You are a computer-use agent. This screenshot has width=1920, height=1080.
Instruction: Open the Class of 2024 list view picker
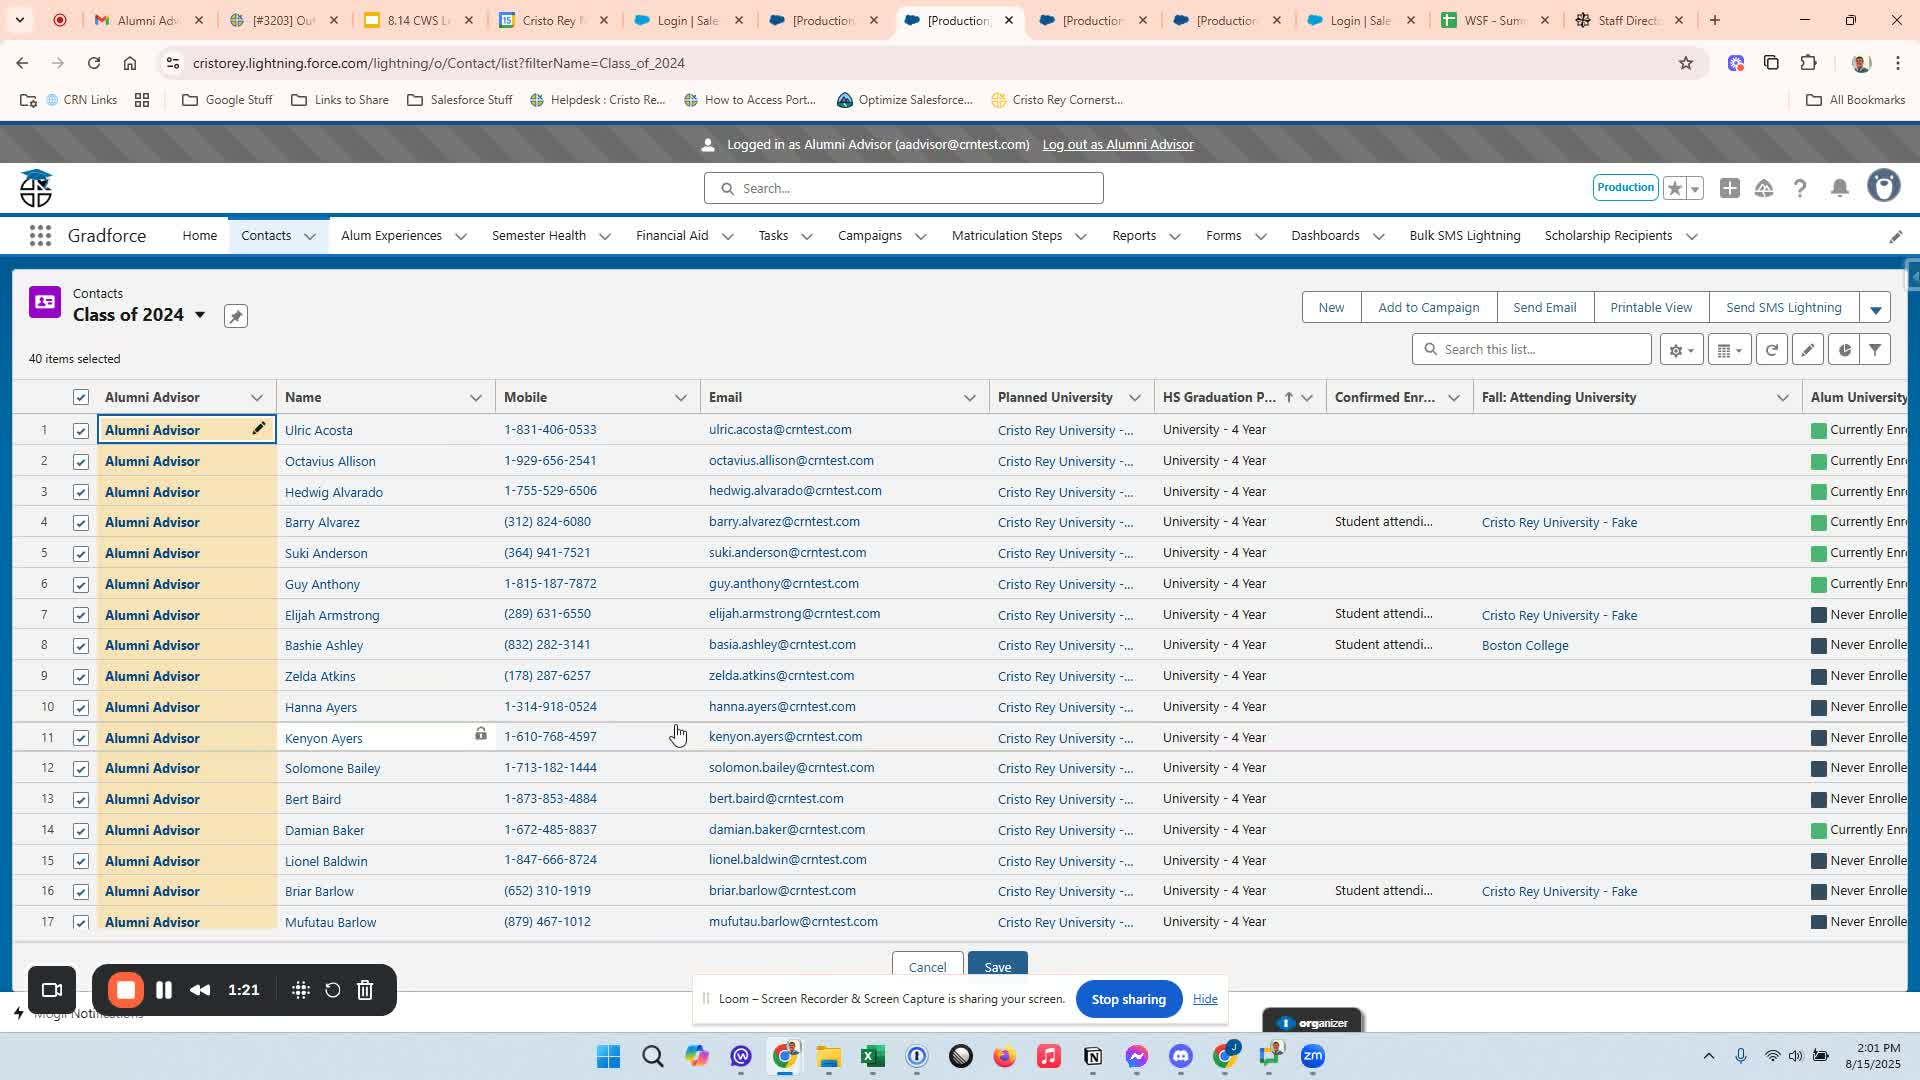tap(199, 315)
